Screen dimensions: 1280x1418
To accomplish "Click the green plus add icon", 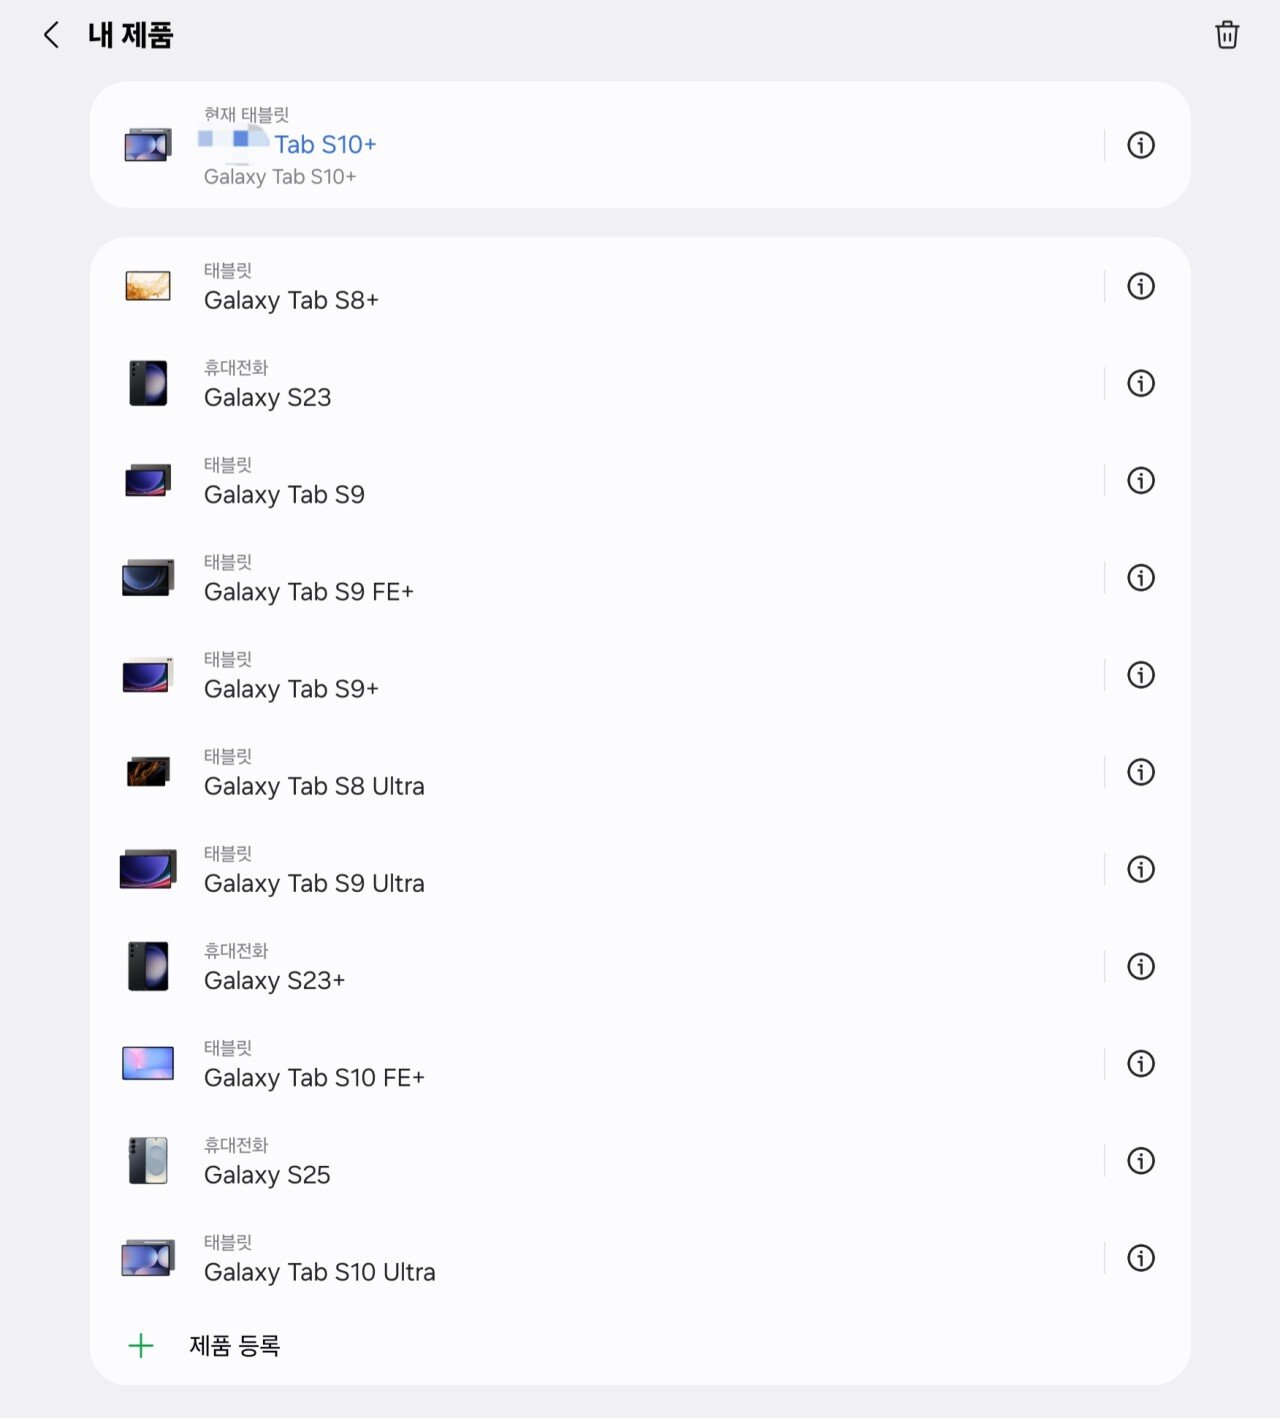I will [x=141, y=1346].
